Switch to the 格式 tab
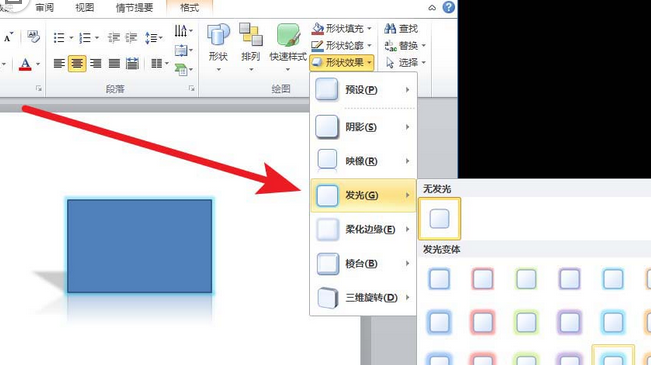Viewport: 651px width, 365px height. click(x=189, y=7)
